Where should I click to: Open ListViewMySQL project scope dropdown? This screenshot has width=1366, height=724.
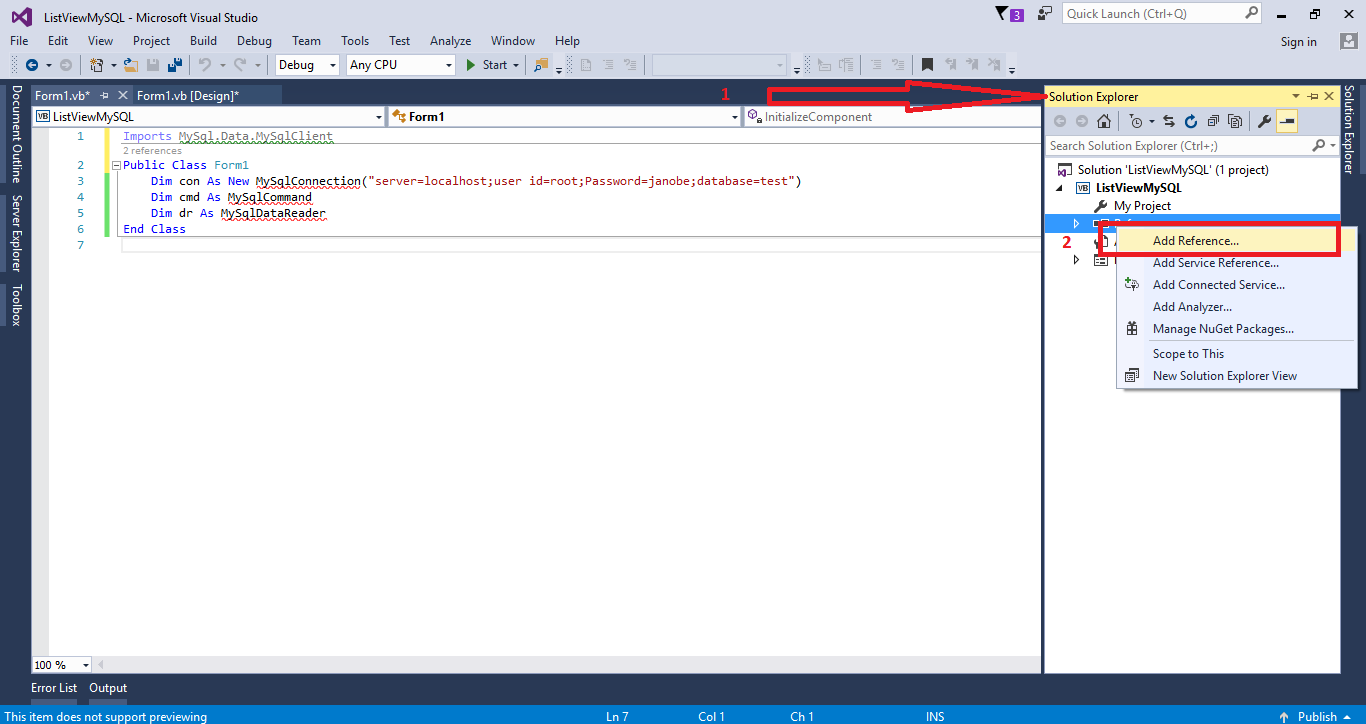click(208, 117)
